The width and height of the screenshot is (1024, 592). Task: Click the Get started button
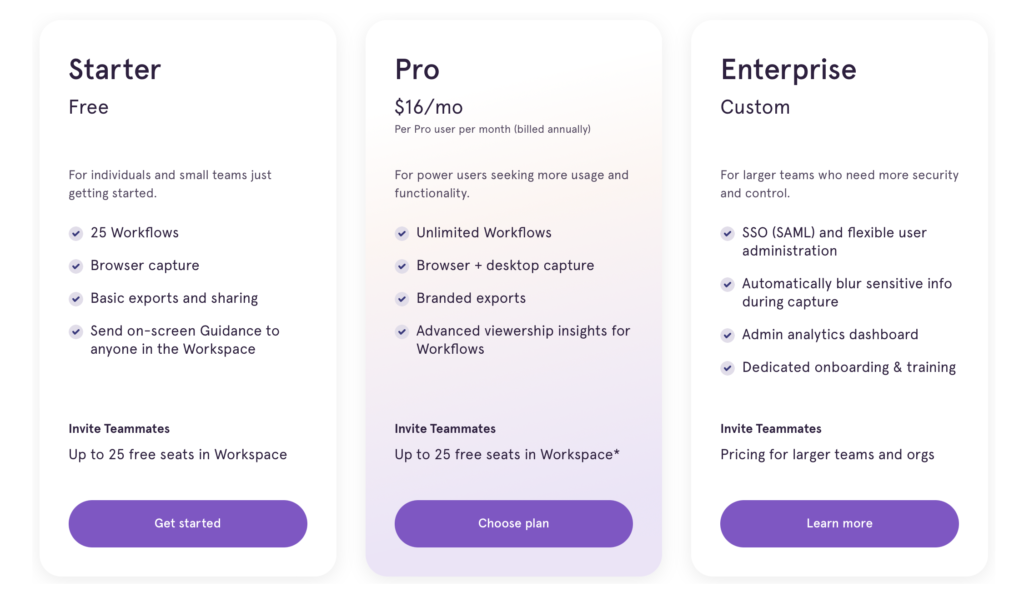tap(187, 523)
